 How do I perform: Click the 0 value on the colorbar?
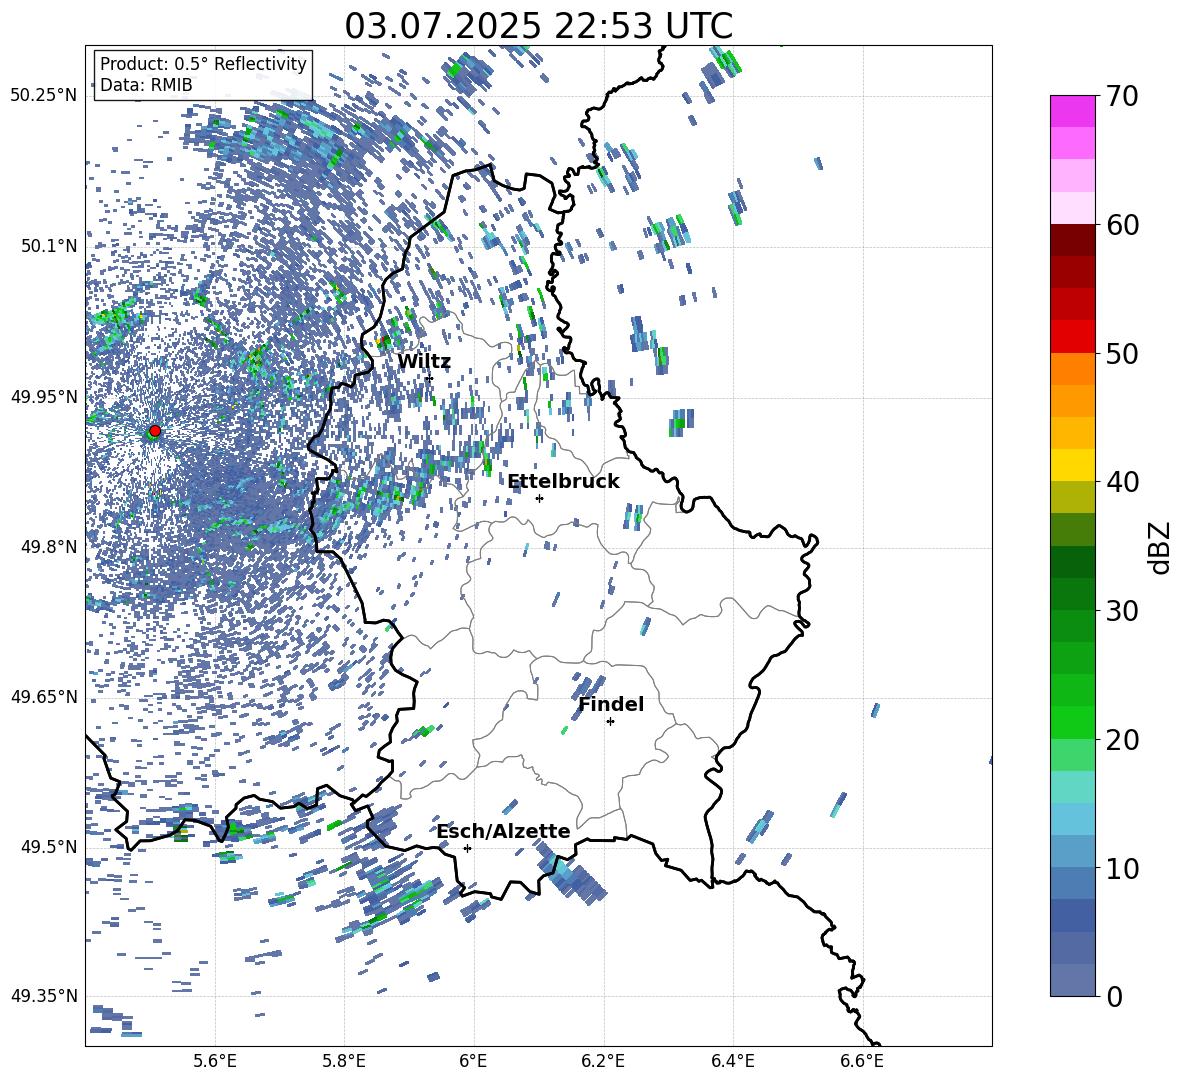coord(1115,996)
